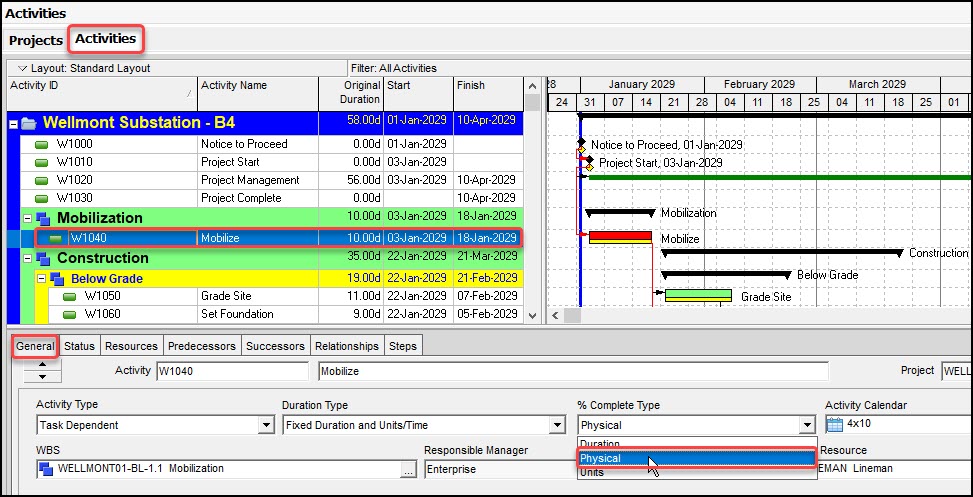The width and height of the screenshot is (973, 497).
Task: Click the W1020 activity icon
Action: [42, 181]
